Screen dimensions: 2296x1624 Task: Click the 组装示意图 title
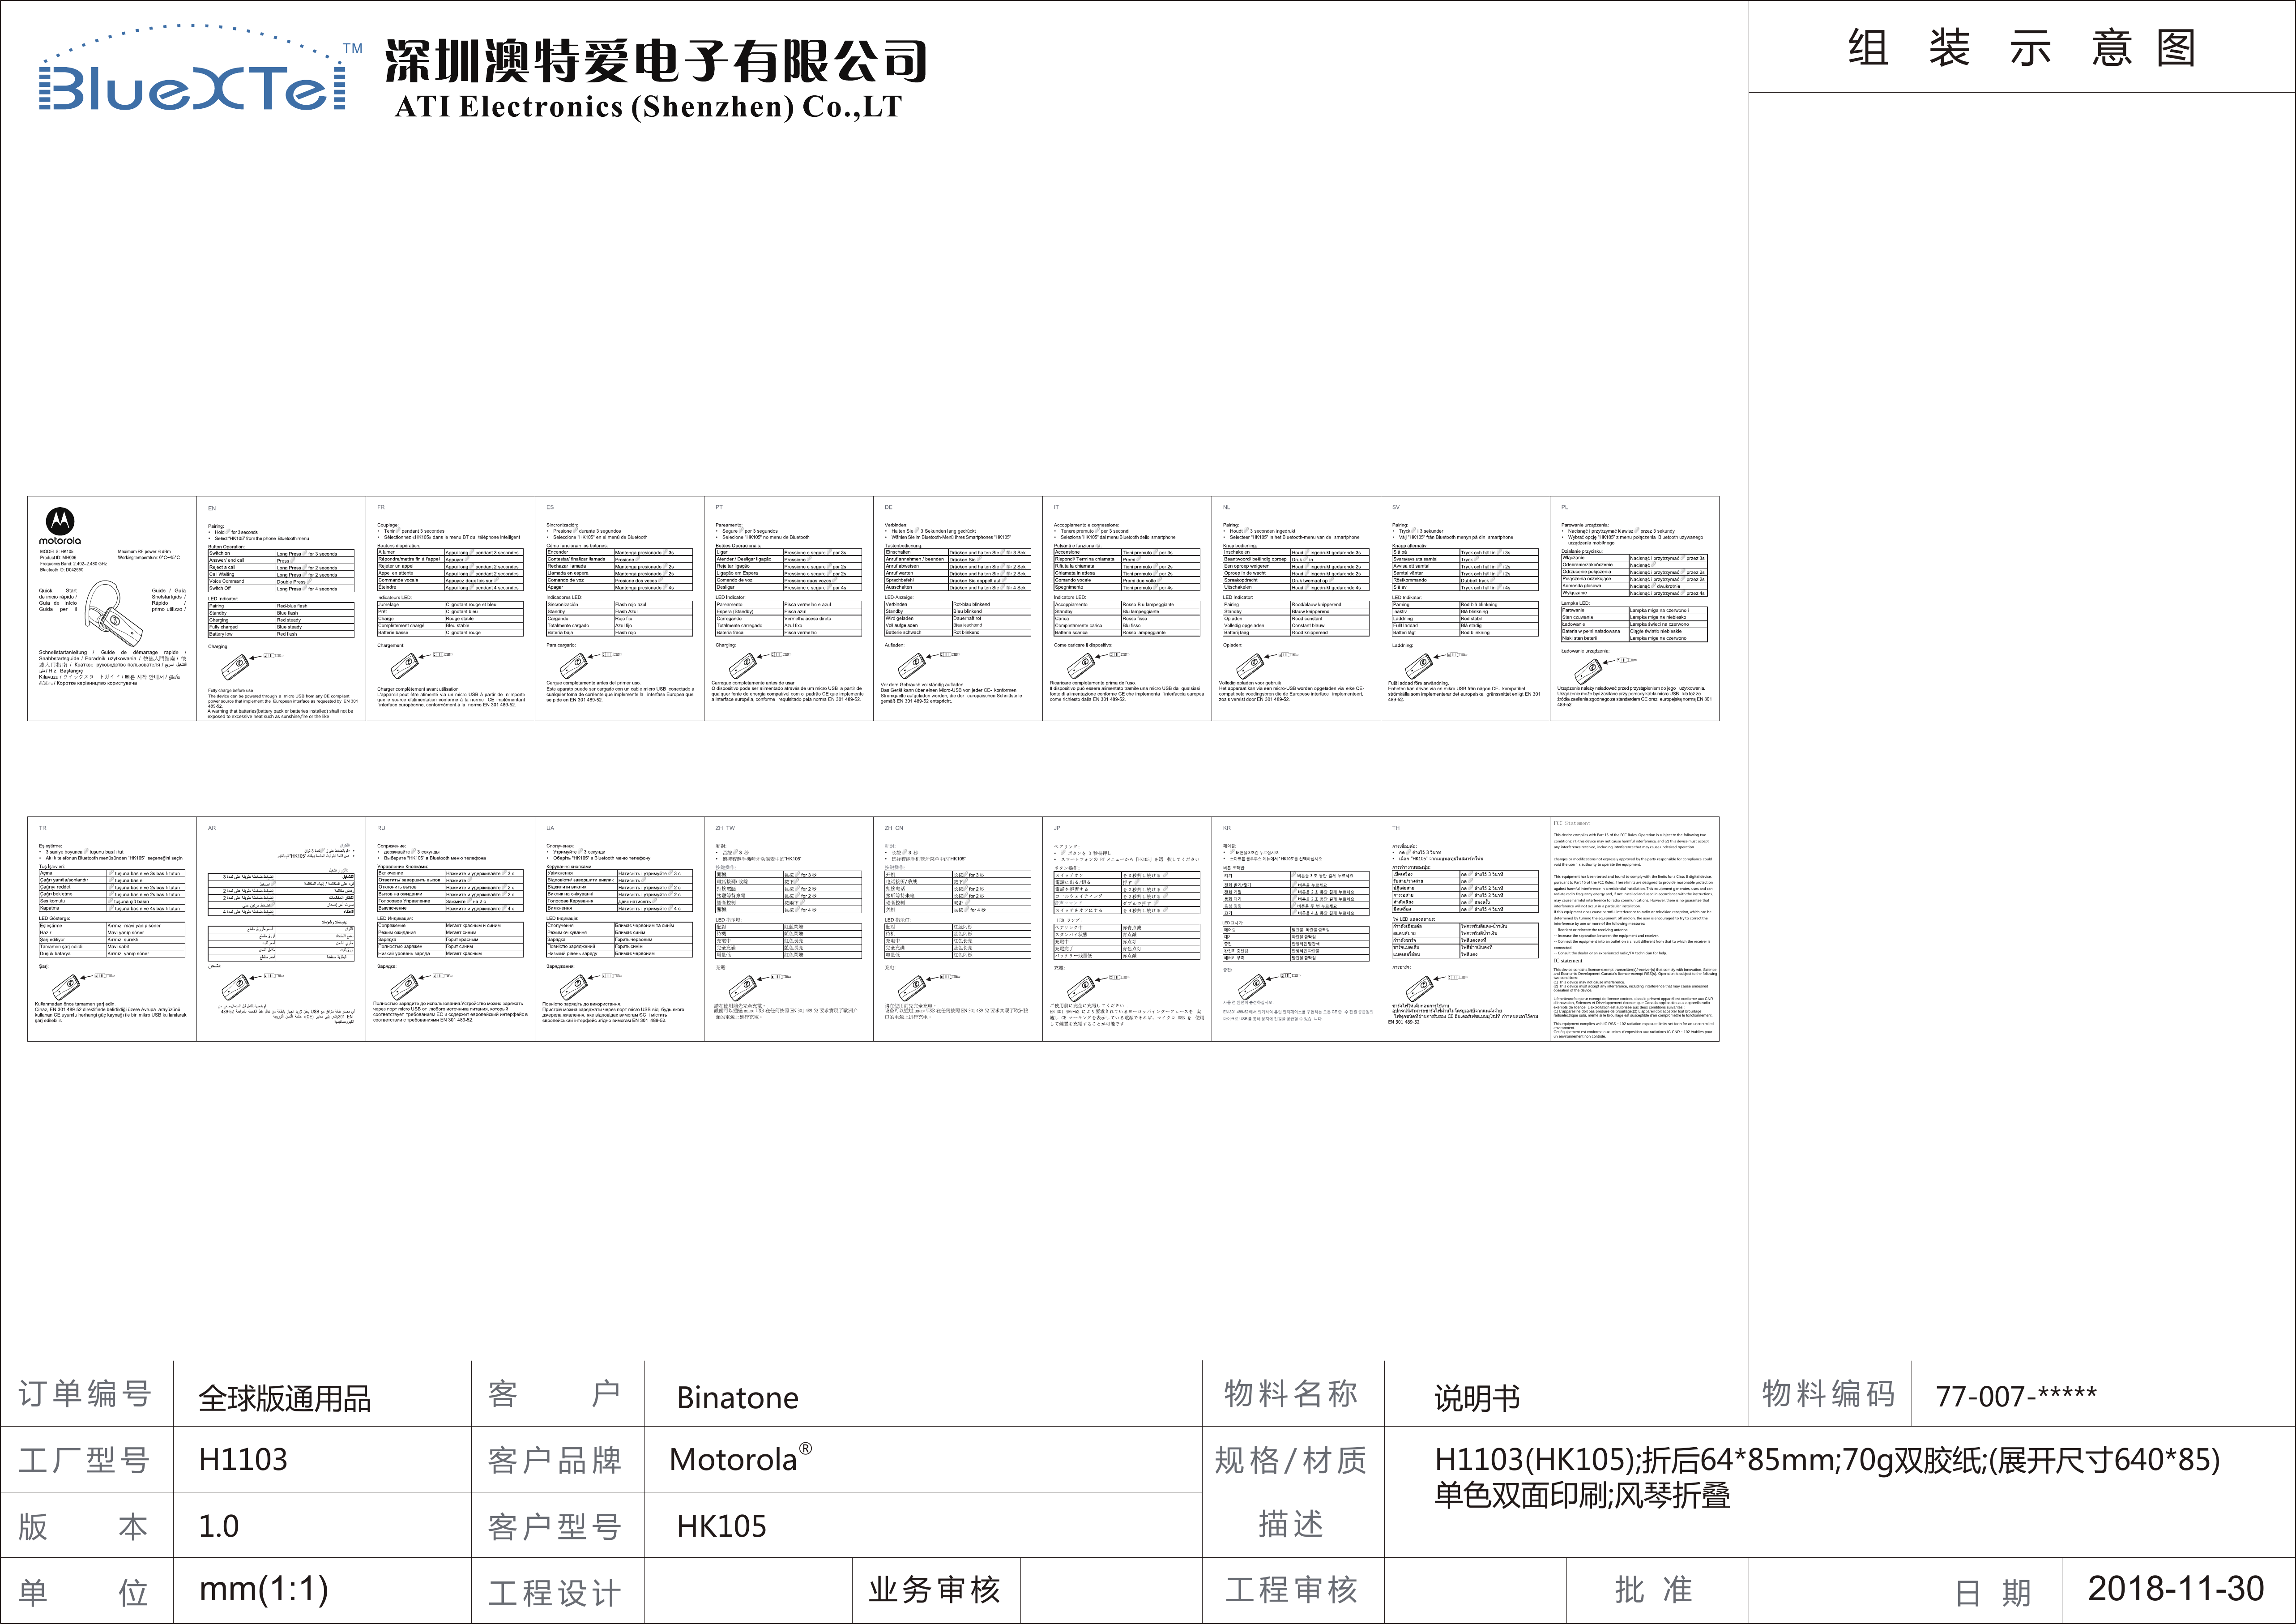click(x=2022, y=48)
